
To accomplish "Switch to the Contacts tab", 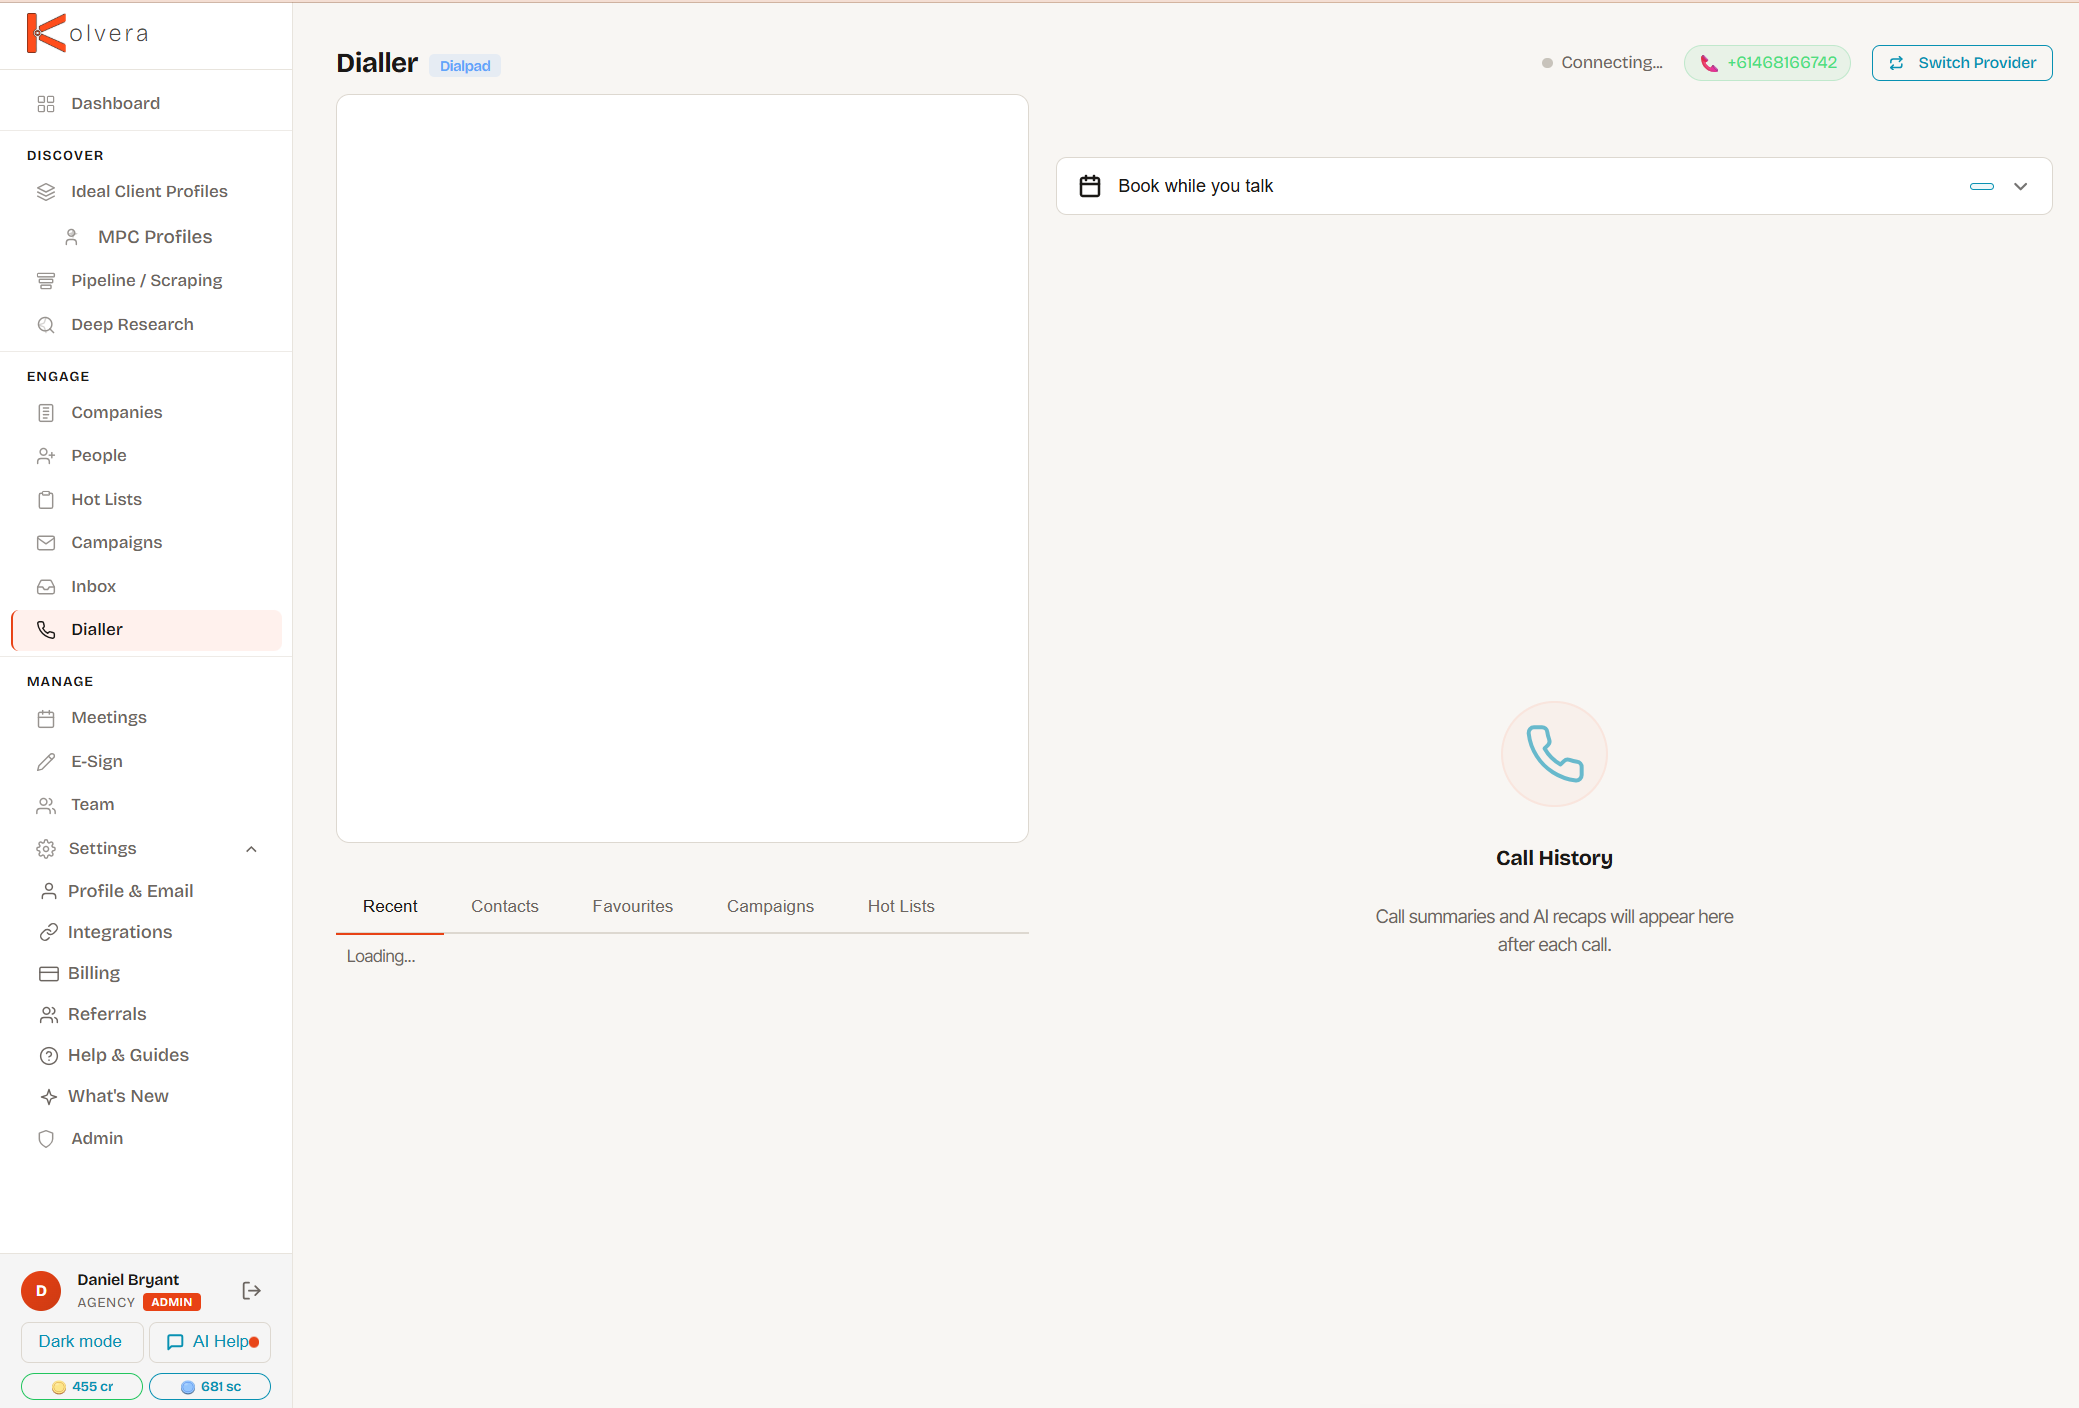I will coord(505,907).
